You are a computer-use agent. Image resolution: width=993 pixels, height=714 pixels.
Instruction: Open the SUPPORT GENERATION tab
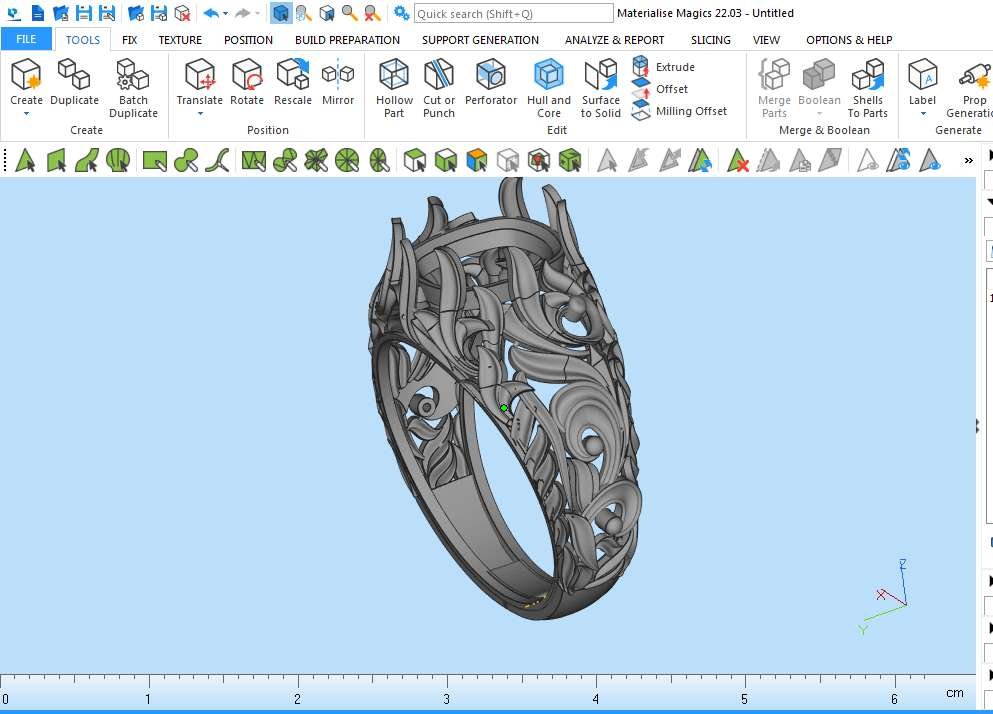480,40
